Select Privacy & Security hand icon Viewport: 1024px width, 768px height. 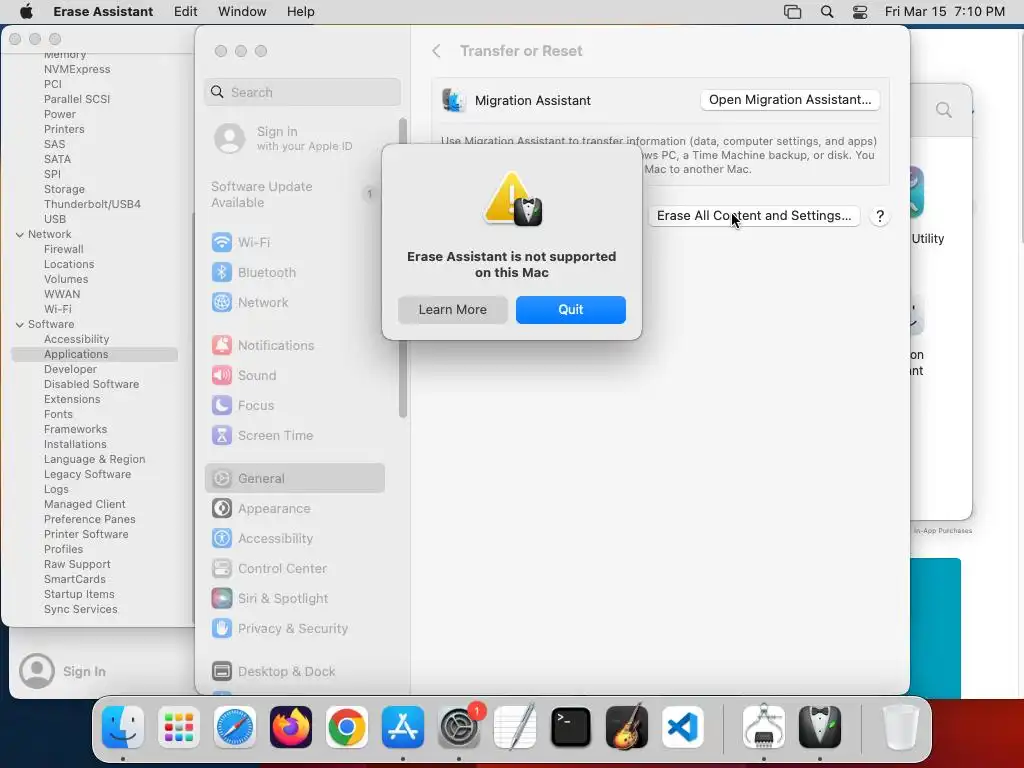(x=222, y=629)
